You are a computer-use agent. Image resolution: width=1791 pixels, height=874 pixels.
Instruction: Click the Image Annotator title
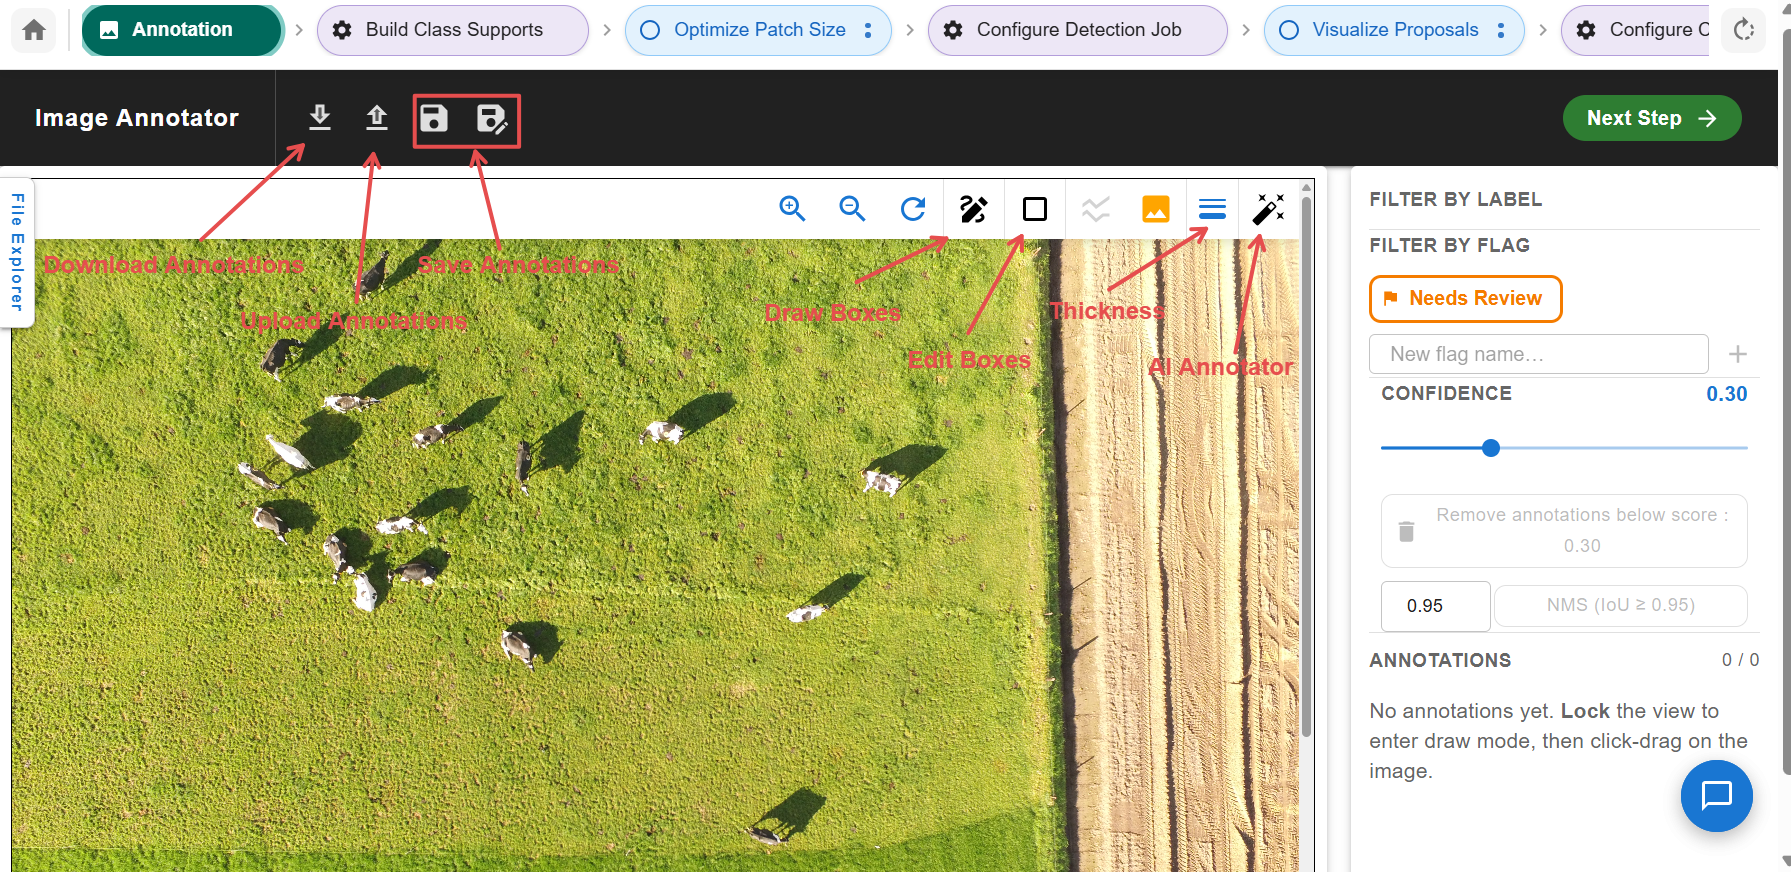point(137,118)
